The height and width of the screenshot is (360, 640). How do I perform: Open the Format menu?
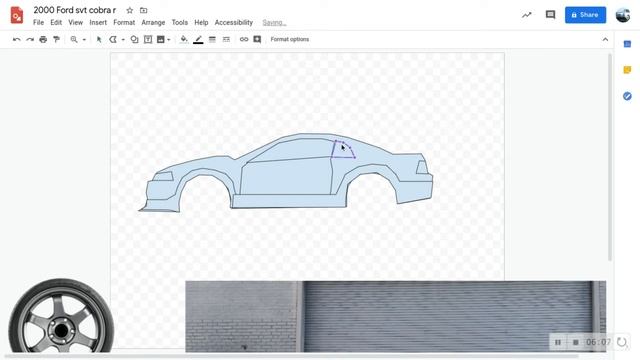[124, 22]
